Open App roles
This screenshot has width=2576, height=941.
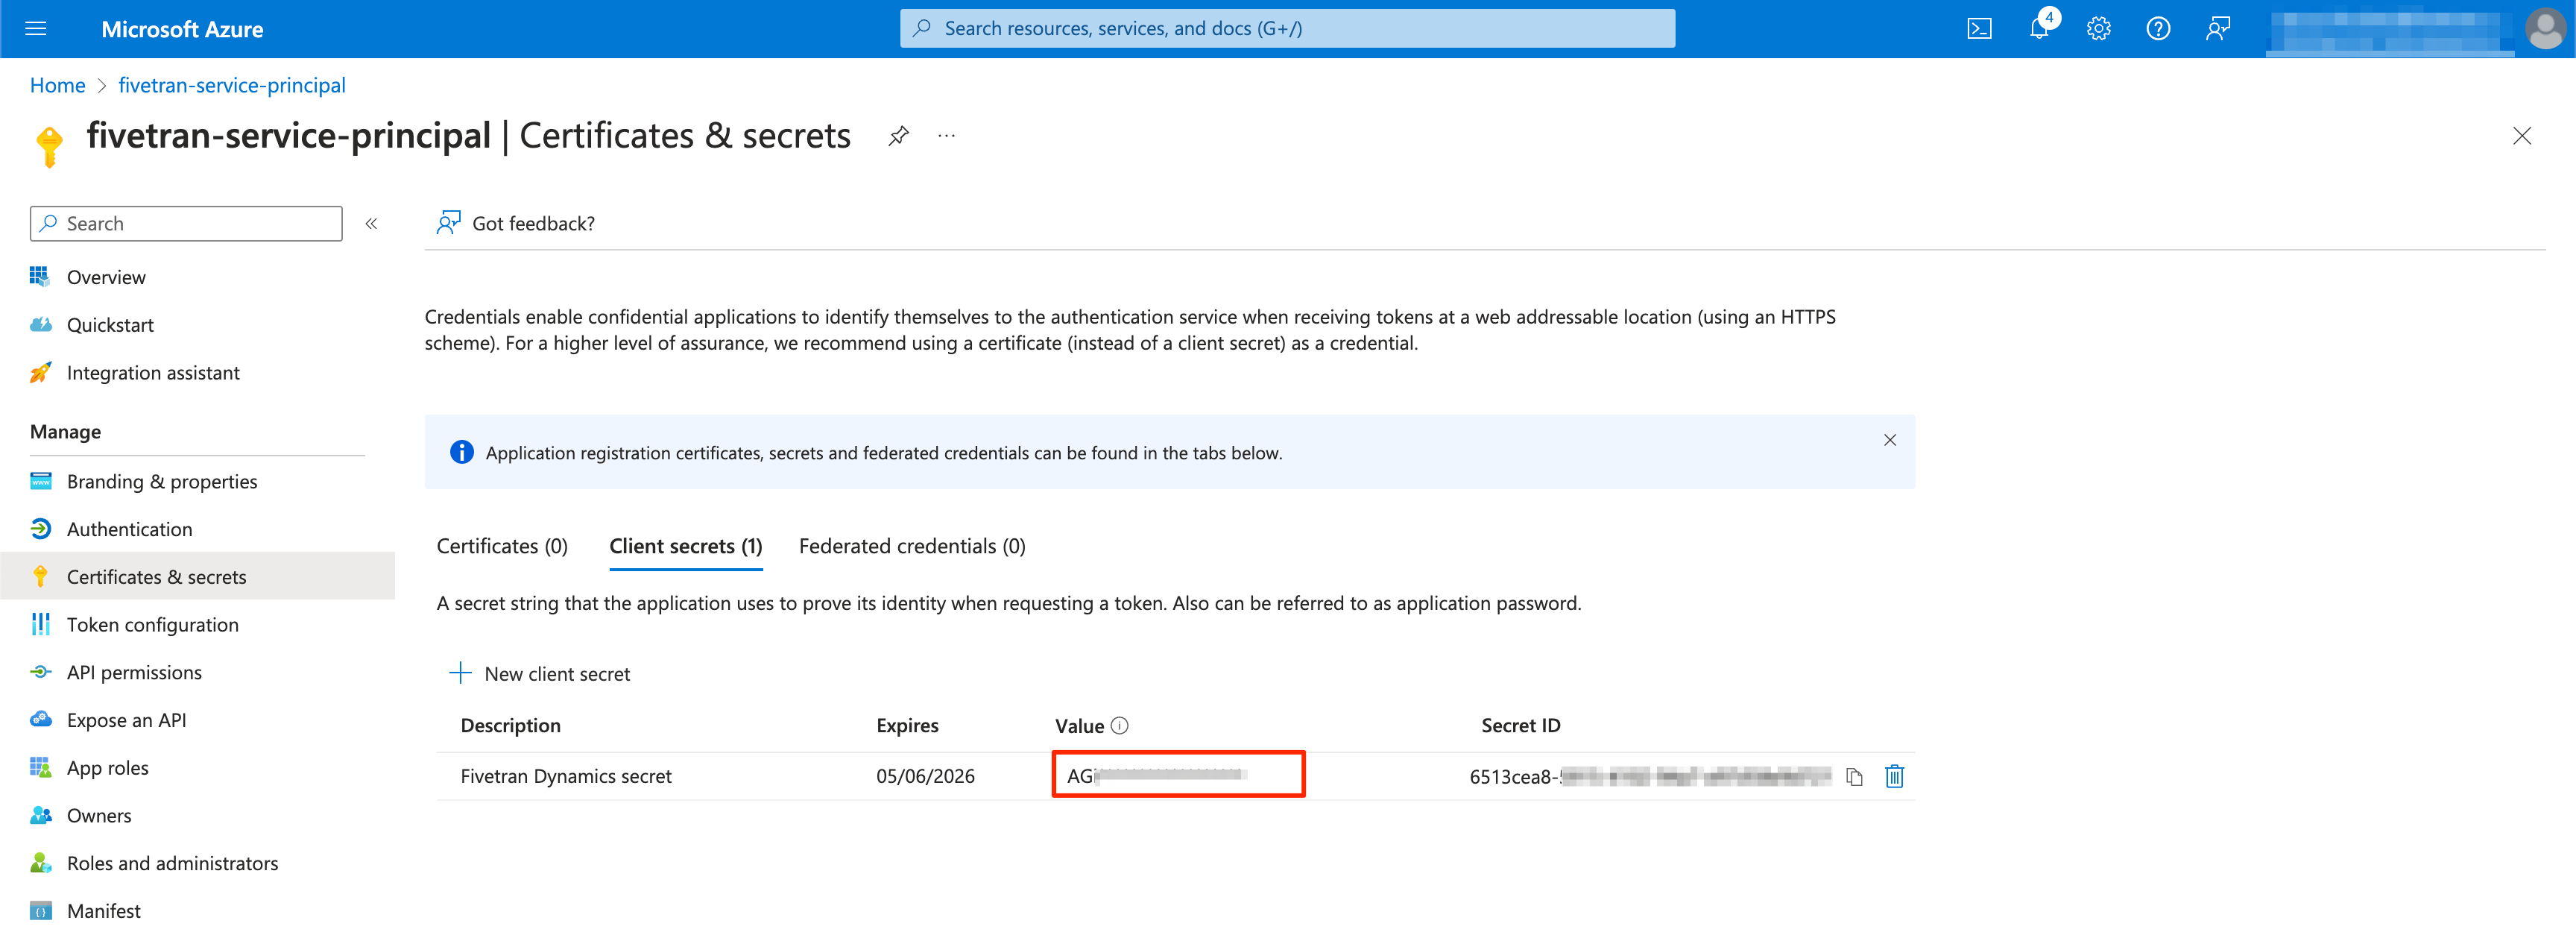tap(107, 768)
